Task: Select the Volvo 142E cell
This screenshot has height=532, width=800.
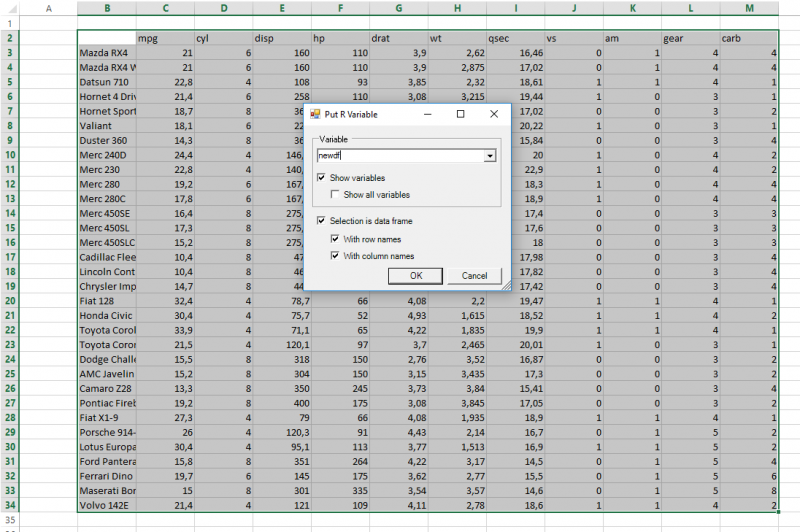Action: (x=107, y=505)
